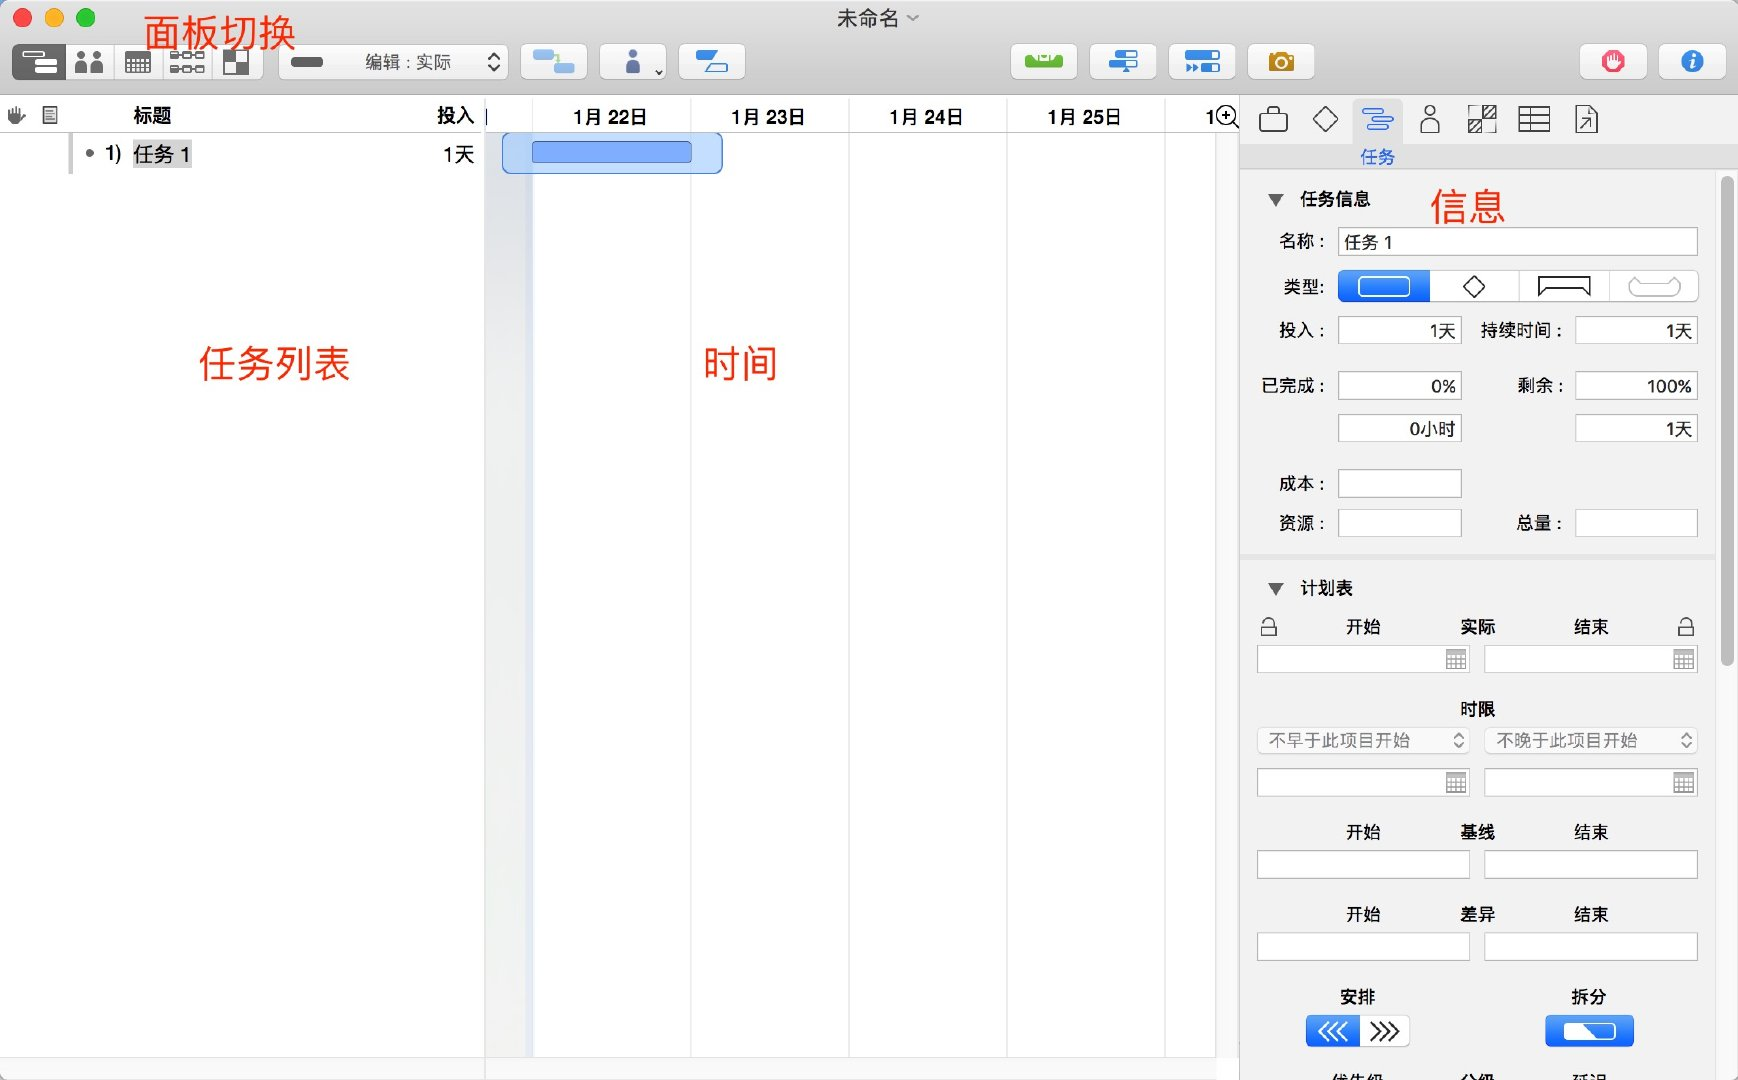Screen dimensions: 1738x1080
Task: Open the Calendar view
Action: tap(138, 62)
